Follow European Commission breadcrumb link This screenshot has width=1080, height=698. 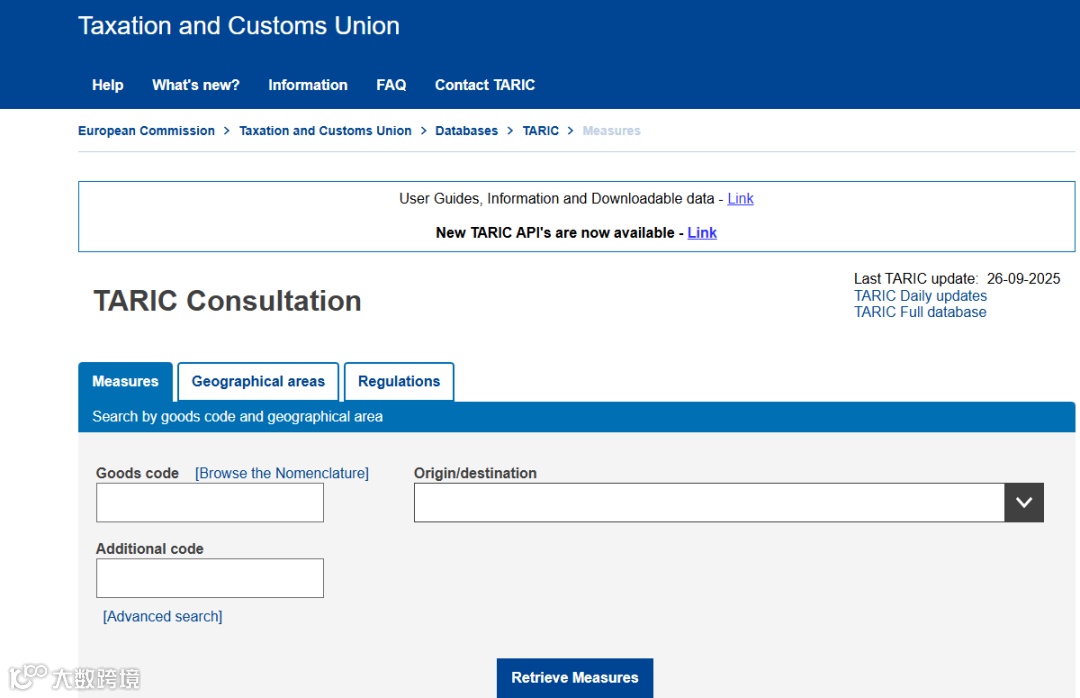(x=146, y=131)
